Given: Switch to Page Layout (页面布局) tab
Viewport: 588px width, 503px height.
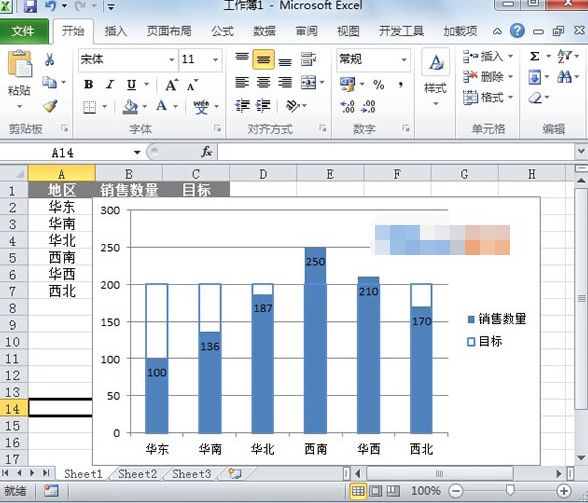Looking at the screenshot, I should (169, 31).
